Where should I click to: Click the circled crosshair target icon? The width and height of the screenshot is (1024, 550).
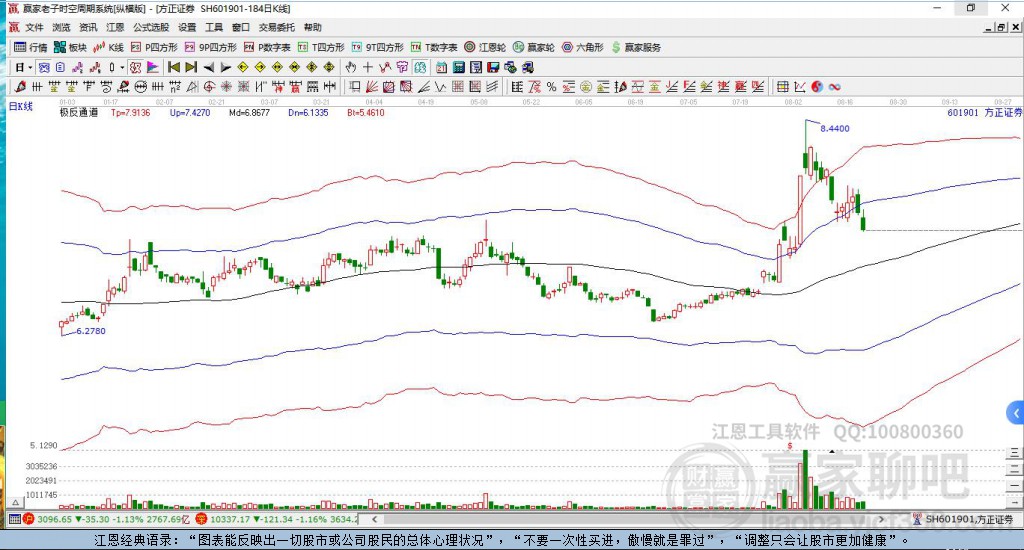[209, 86]
